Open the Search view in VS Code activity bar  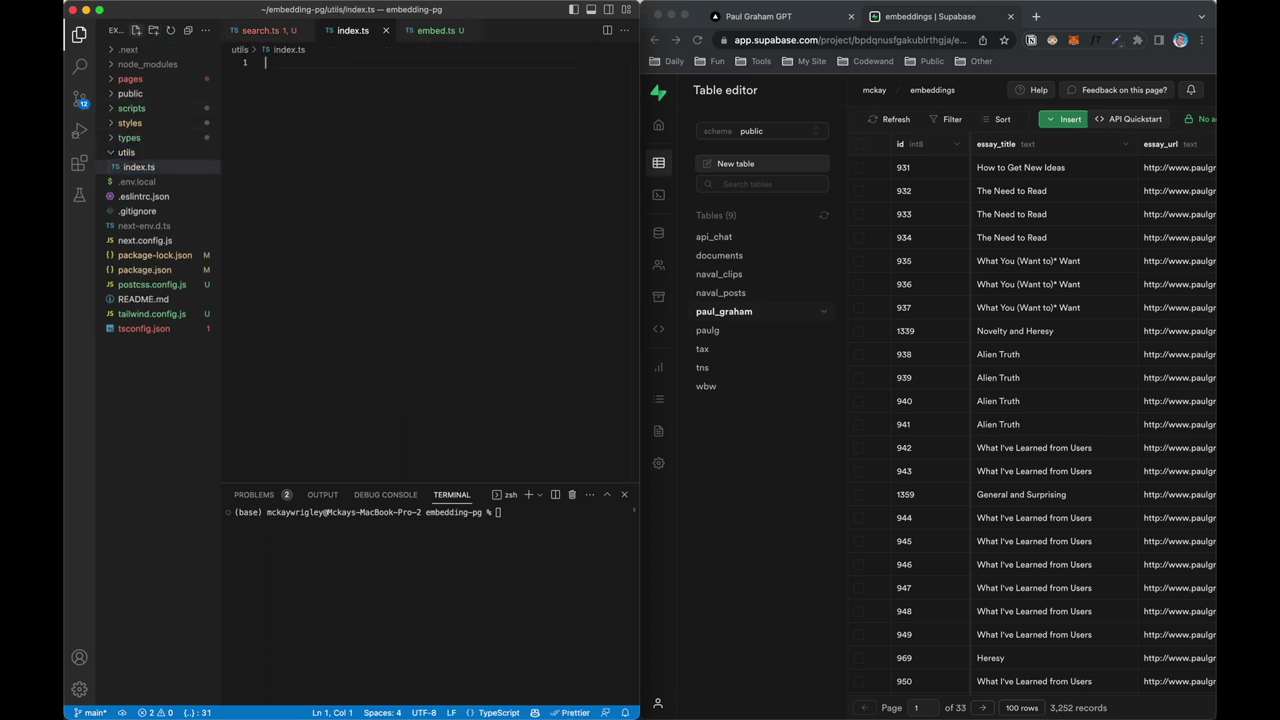pos(79,67)
